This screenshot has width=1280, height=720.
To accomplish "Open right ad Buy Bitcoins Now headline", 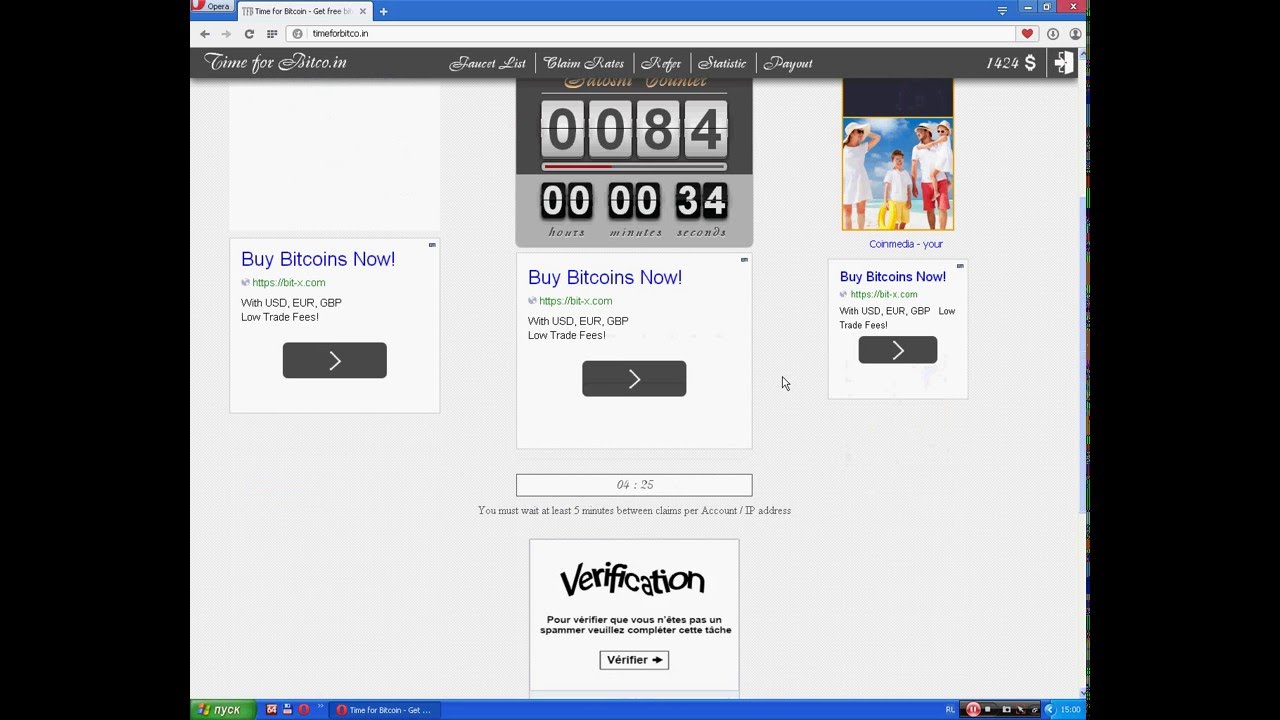I will [x=893, y=277].
